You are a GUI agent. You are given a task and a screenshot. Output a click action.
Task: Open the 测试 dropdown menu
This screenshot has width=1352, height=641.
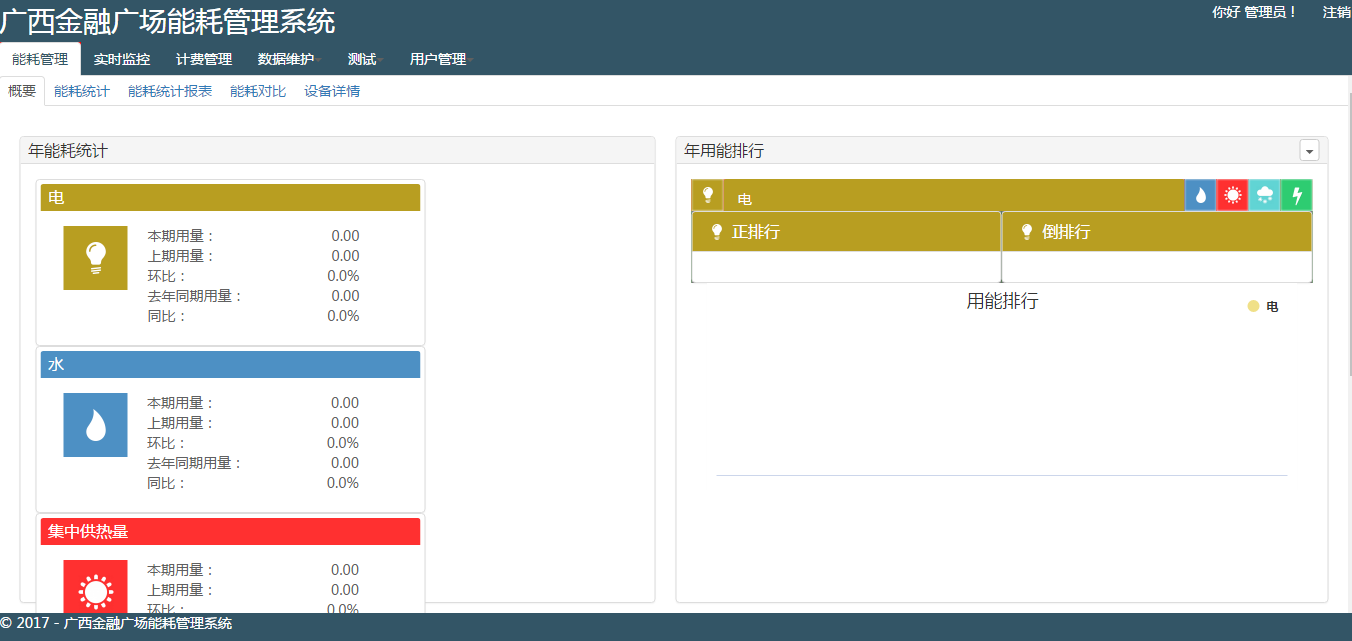[366, 59]
